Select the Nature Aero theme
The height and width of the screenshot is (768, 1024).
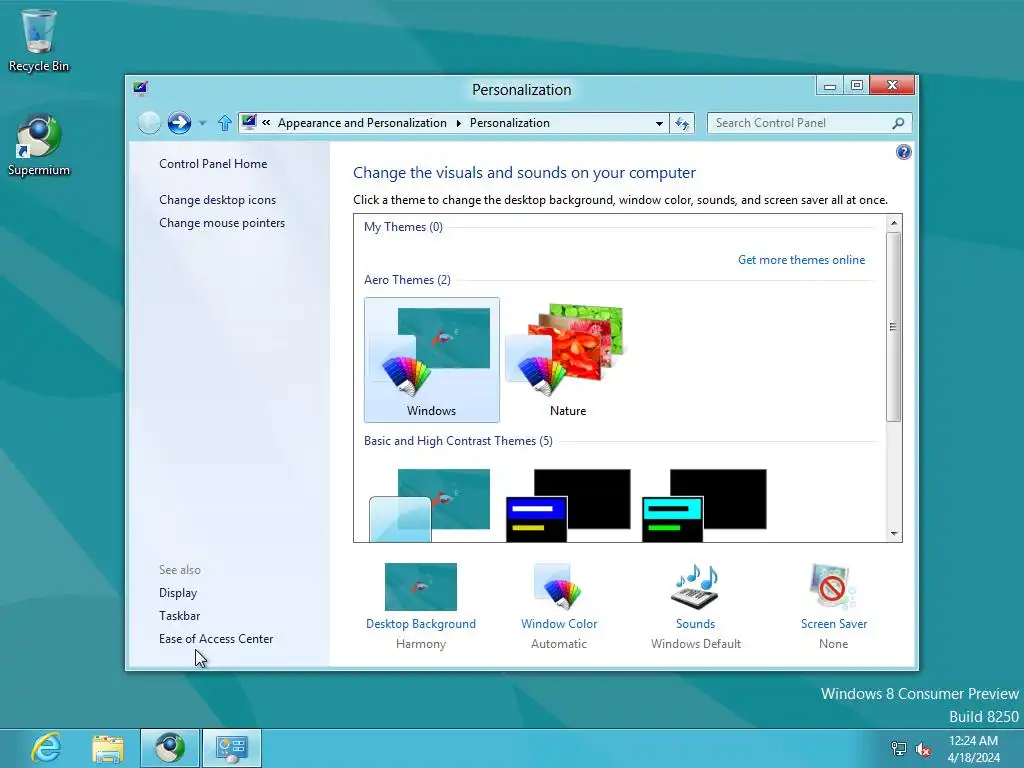pyautogui.click(x=568, y=360)
